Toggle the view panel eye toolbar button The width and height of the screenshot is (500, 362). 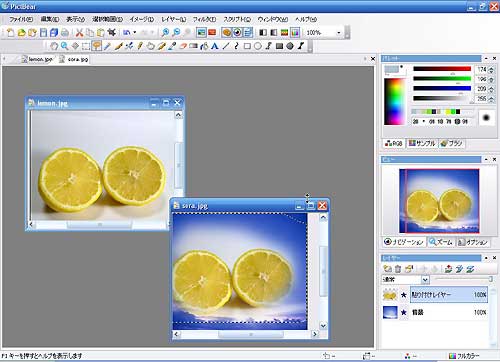coord(237,33)
